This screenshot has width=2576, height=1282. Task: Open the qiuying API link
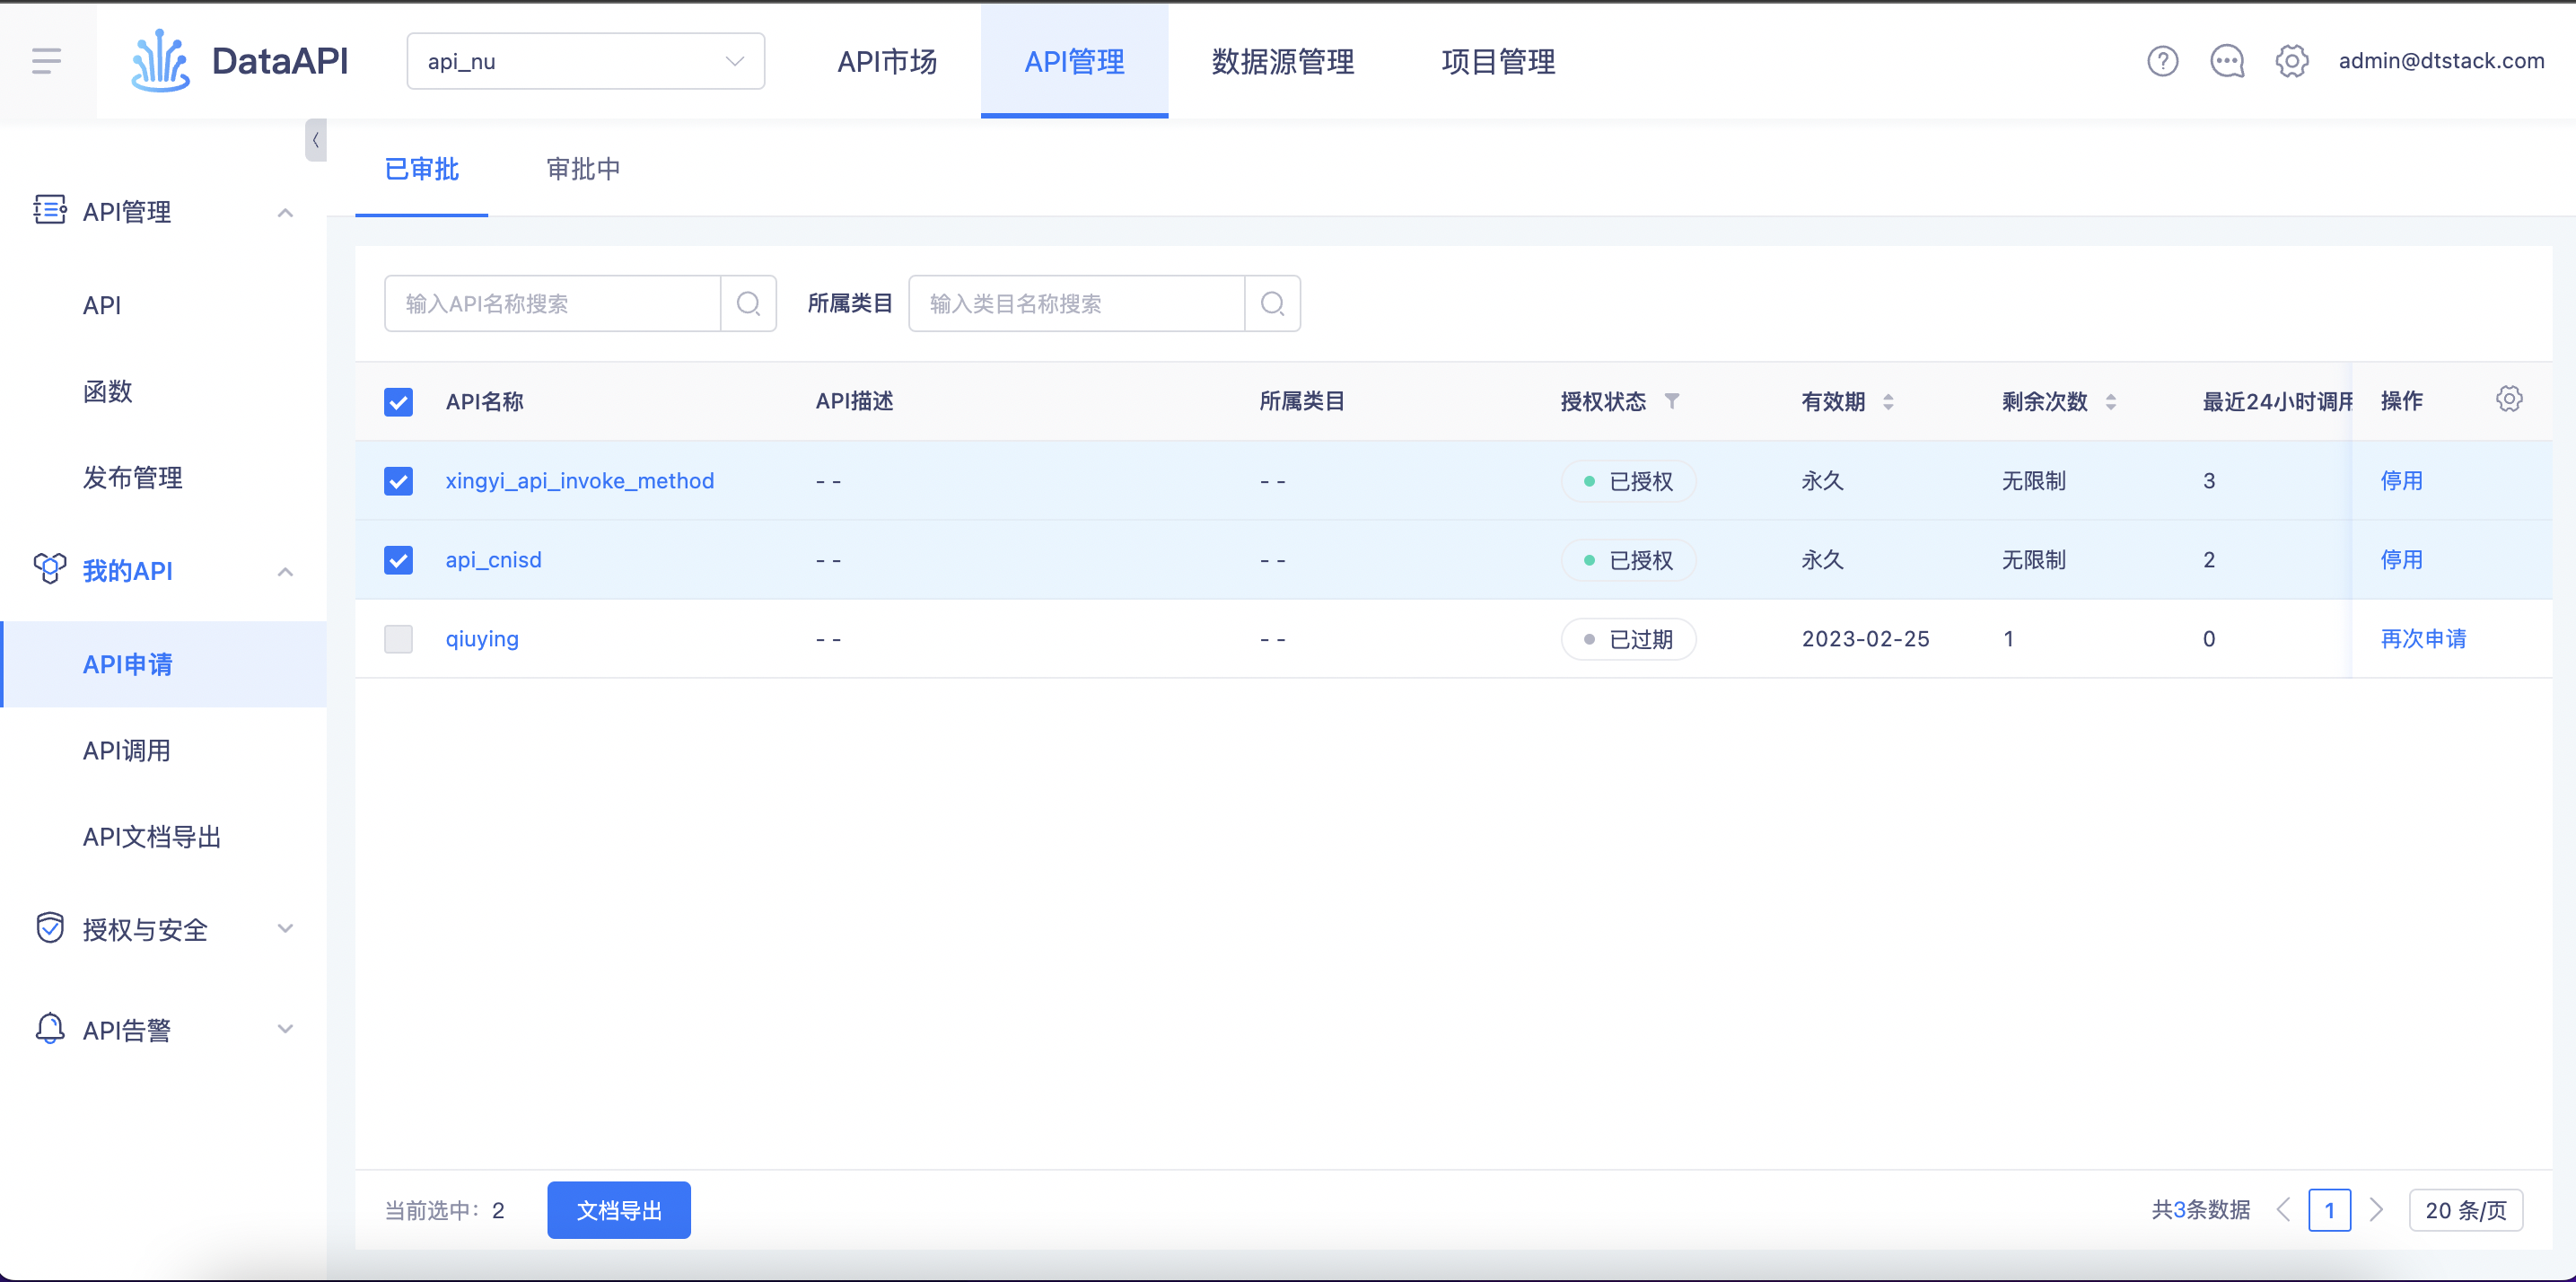482,639
